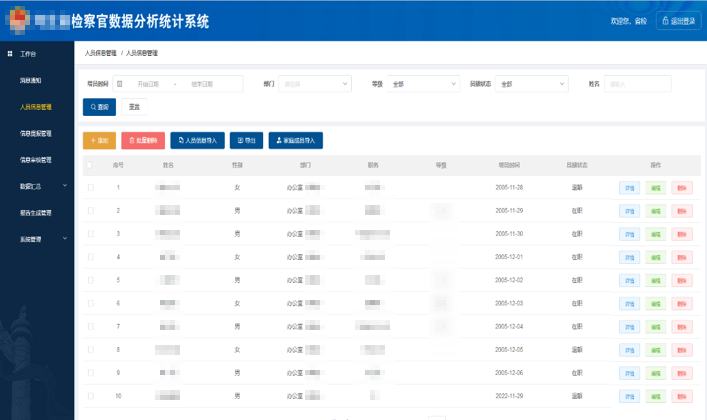This screenshot has width=707, height=420.
Task: Click the 性别 column header
Action: tap(237, 165)
